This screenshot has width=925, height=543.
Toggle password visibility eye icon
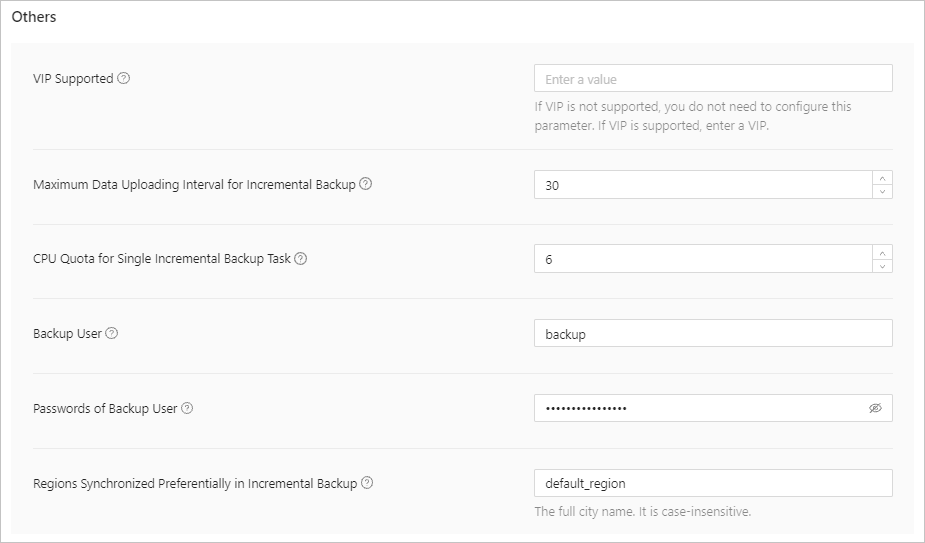tap(875, 408)
